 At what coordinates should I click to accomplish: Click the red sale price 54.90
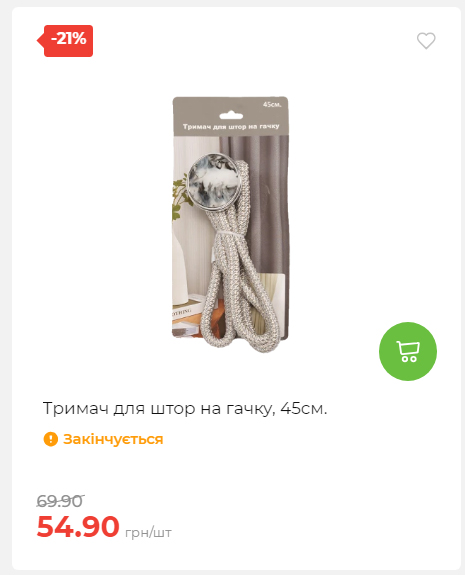coord(78,526)
